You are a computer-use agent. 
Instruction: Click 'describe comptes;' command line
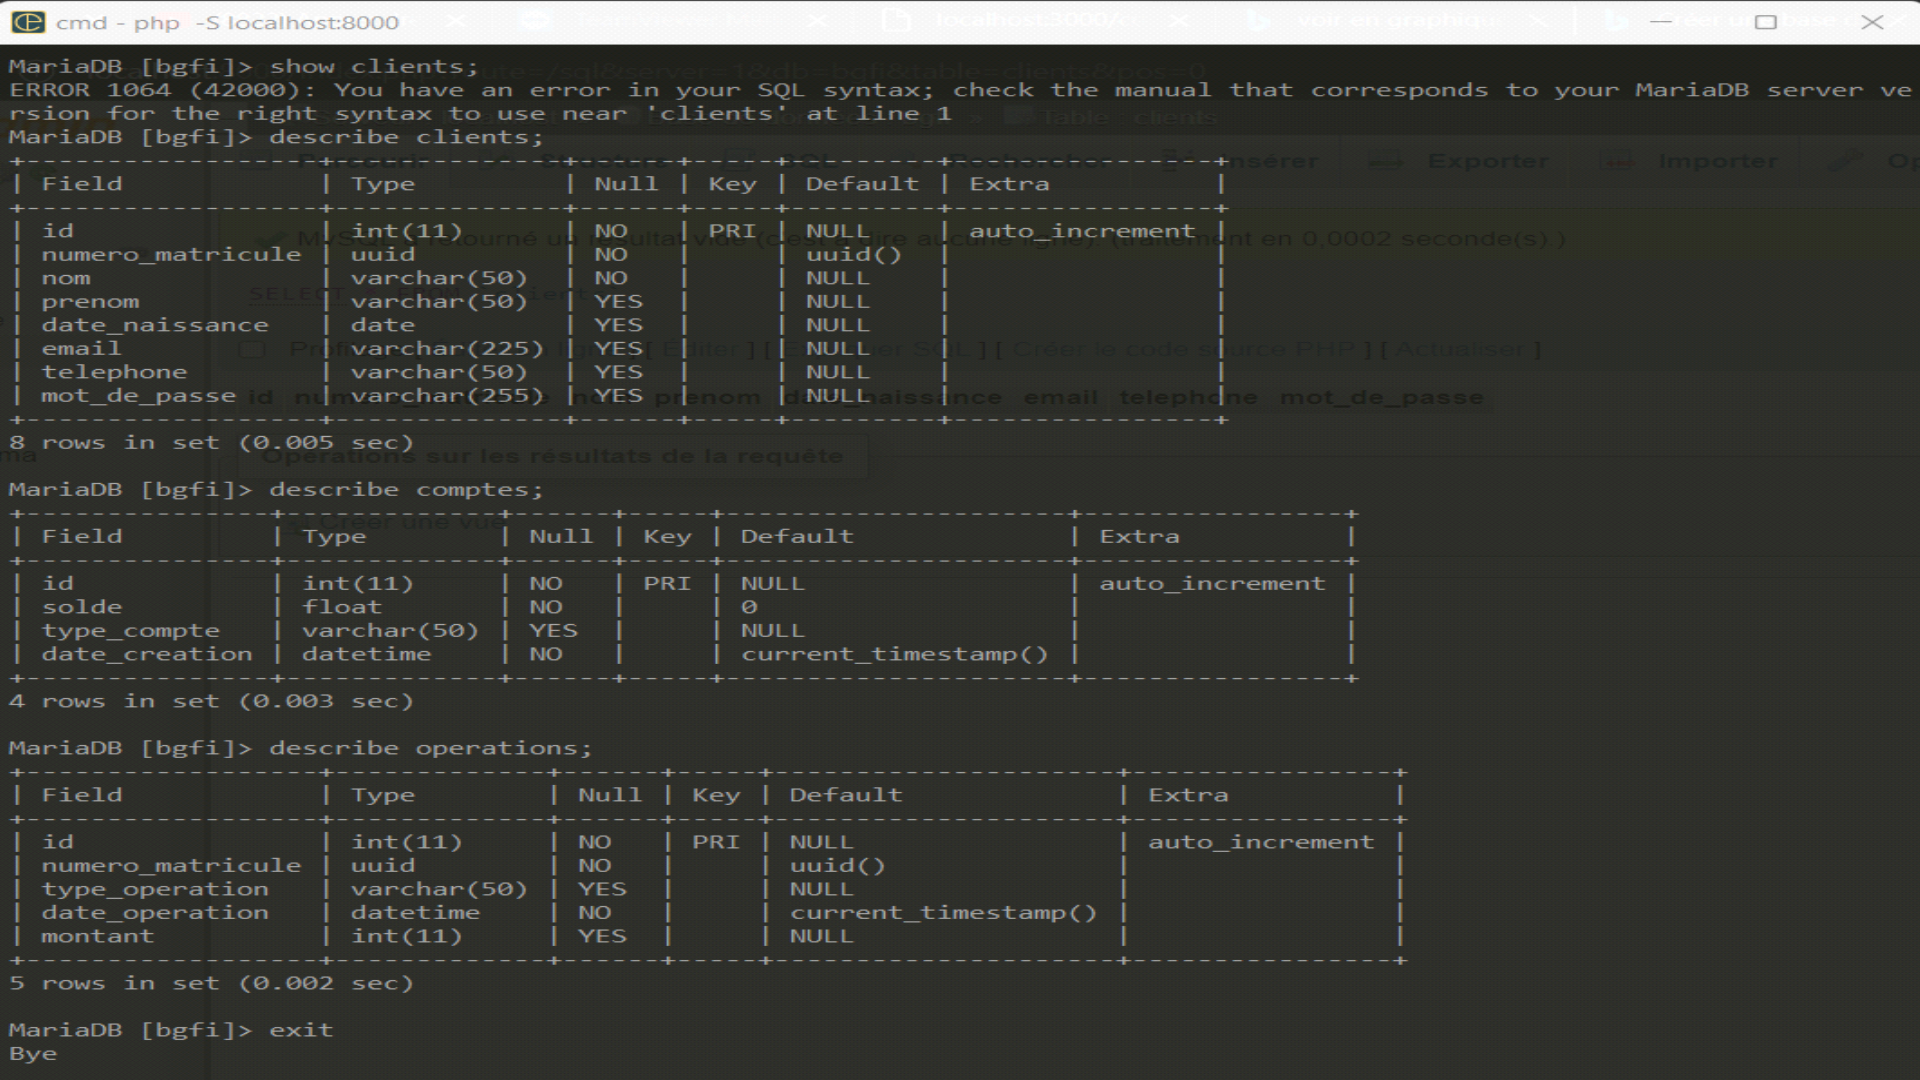click(406, 490)
